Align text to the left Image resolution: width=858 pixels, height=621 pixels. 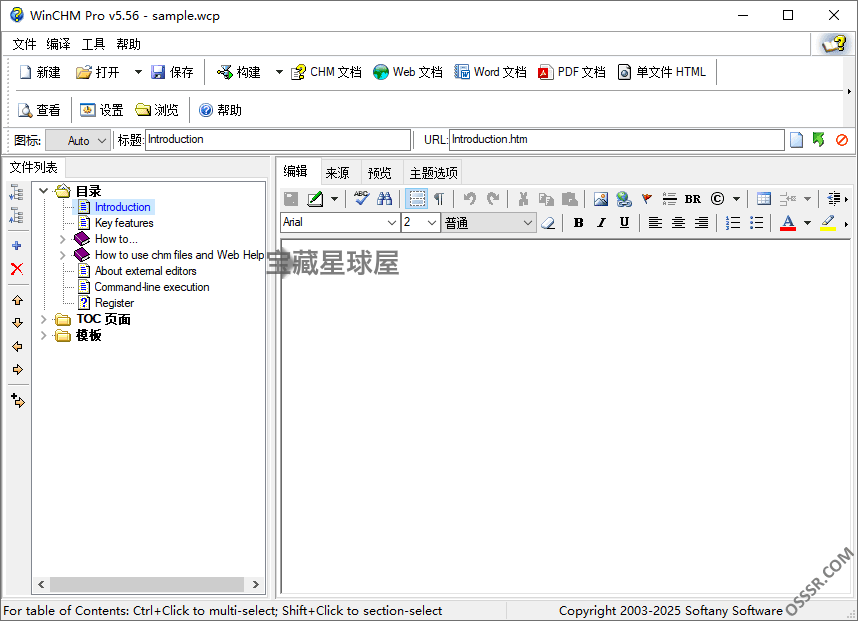[x=655, y=223]
